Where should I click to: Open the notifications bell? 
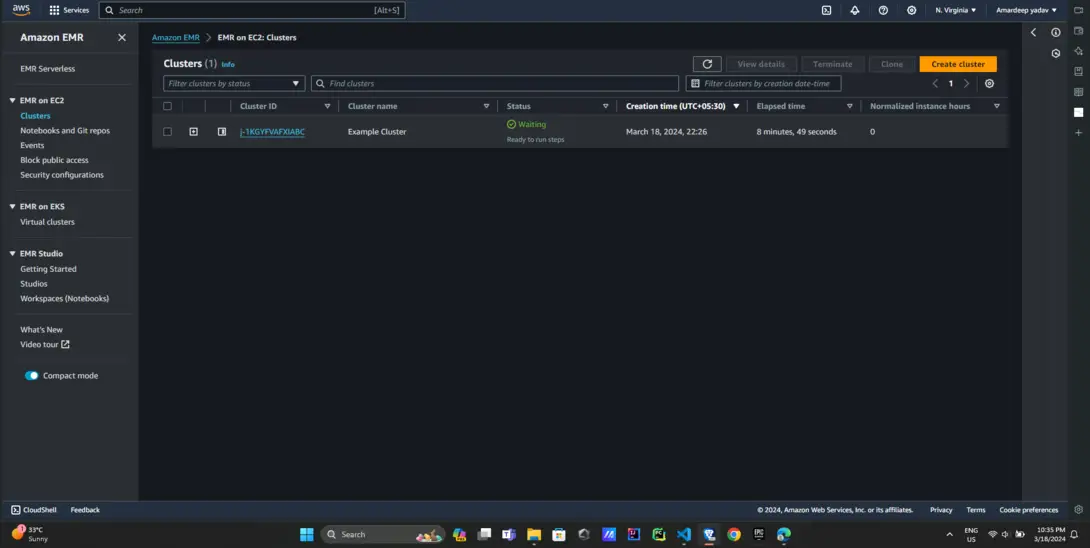(855, 10)
